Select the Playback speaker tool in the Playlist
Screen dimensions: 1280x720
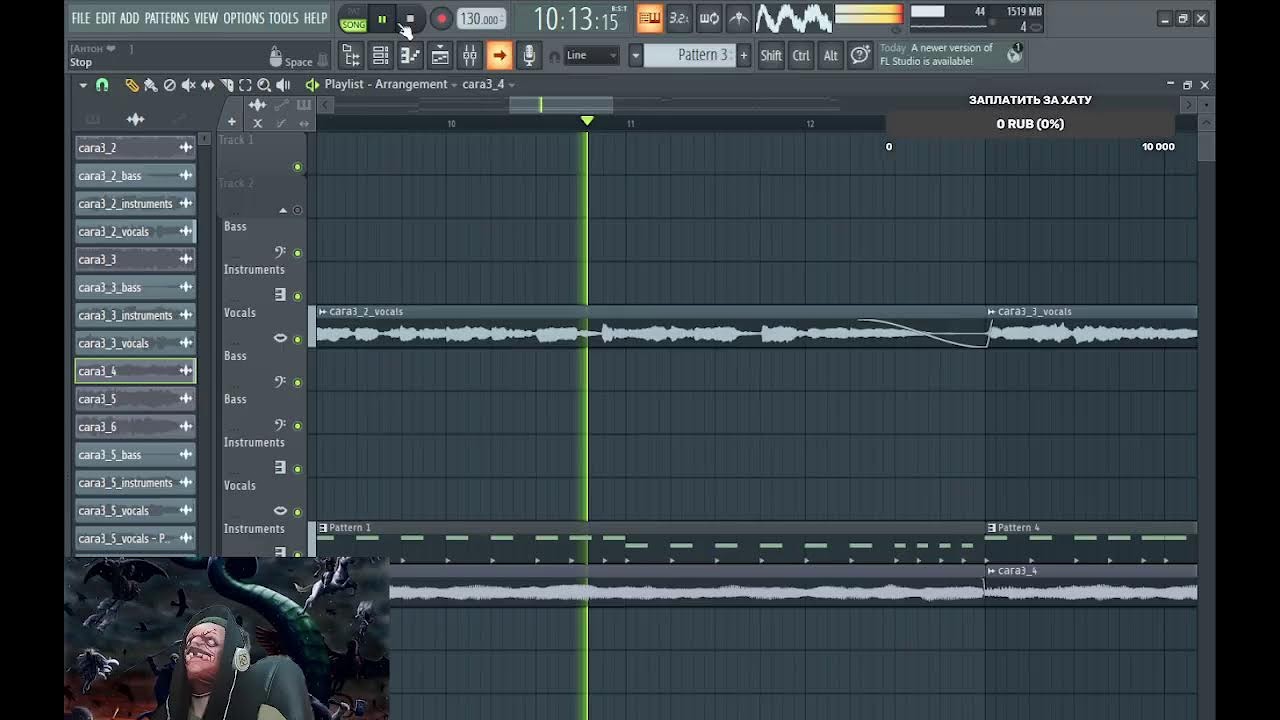(283, 85)
